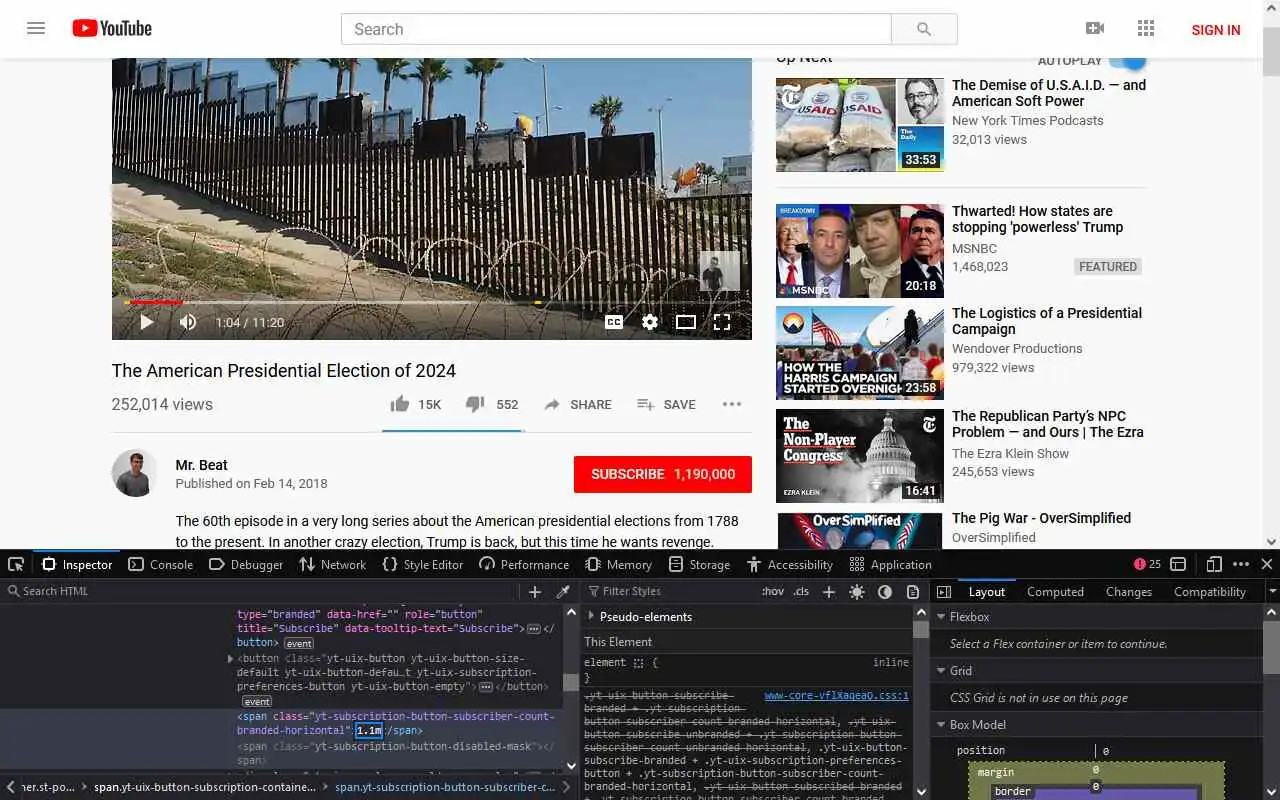
Task: Focus the YouTube Search input field
Action: (x=616, y=29)
